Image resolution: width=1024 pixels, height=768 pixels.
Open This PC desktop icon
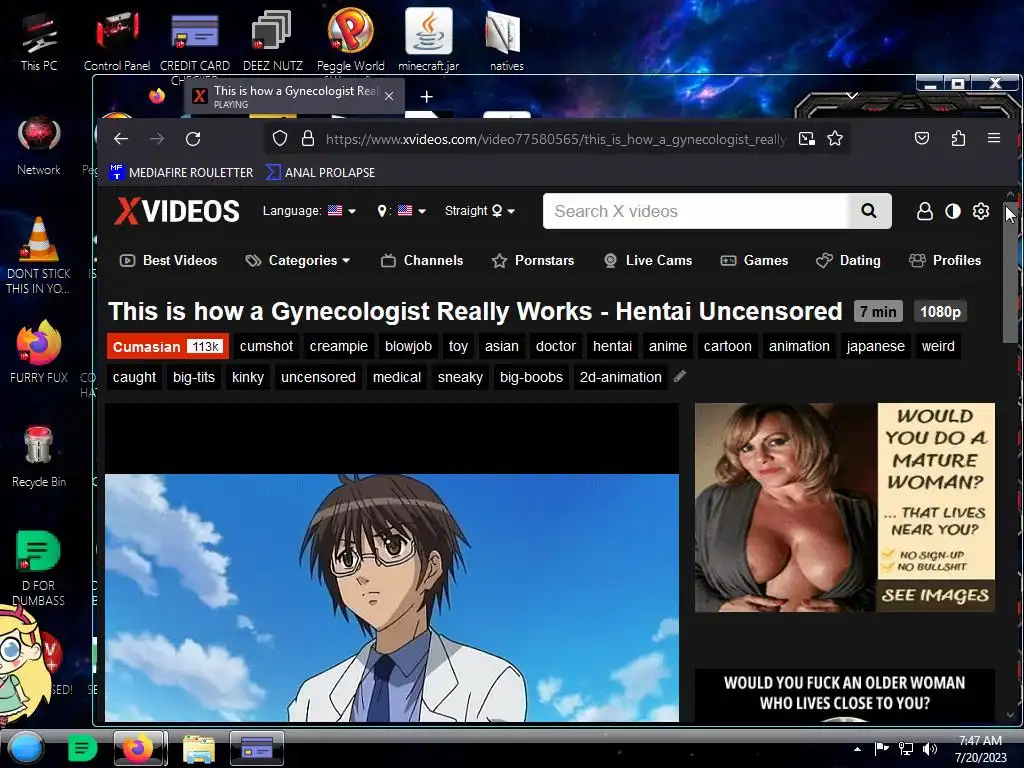pos(39,42)
